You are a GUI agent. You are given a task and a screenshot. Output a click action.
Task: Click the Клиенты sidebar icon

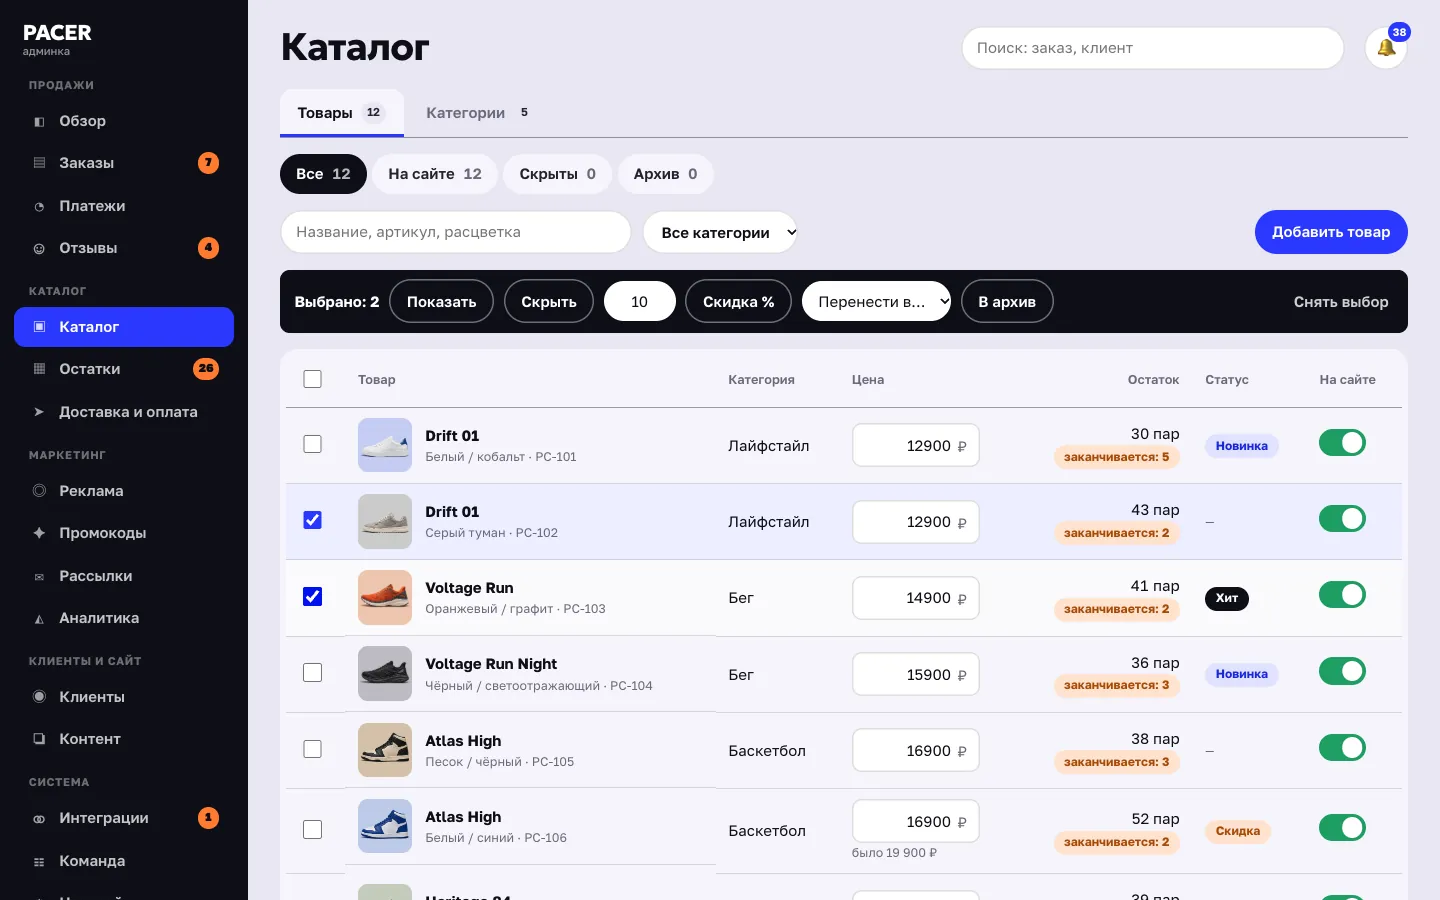pos(39,697)
